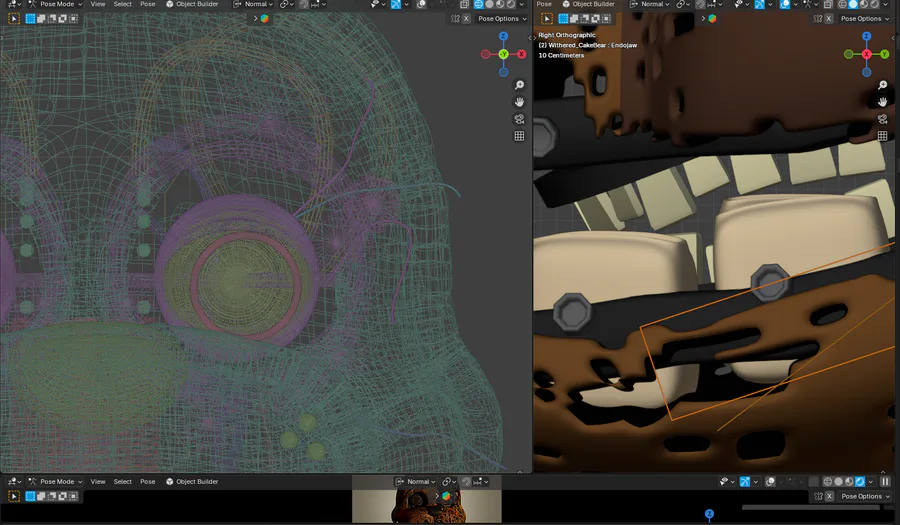Toggle overlays in left viewport header
The width and height of the screenshot is (900, 525).
click(421, 4)
